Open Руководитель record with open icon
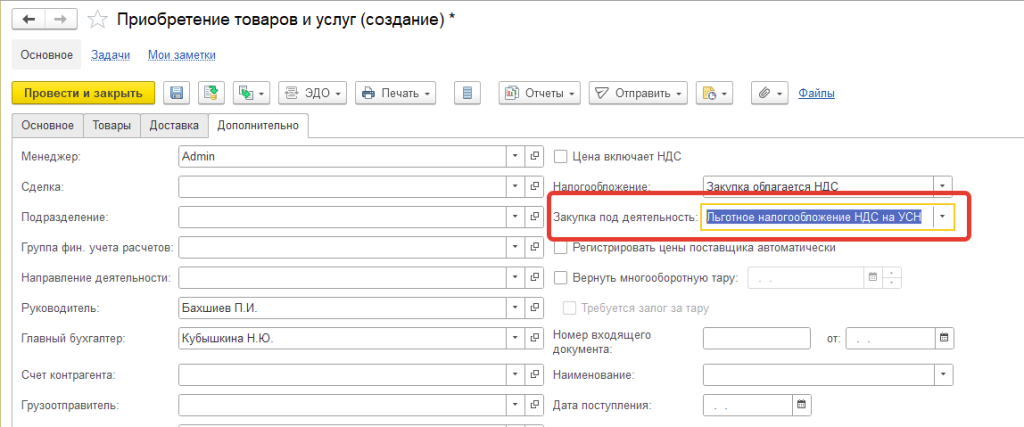This screenshot has width=1024, height=427. (534, 308)
